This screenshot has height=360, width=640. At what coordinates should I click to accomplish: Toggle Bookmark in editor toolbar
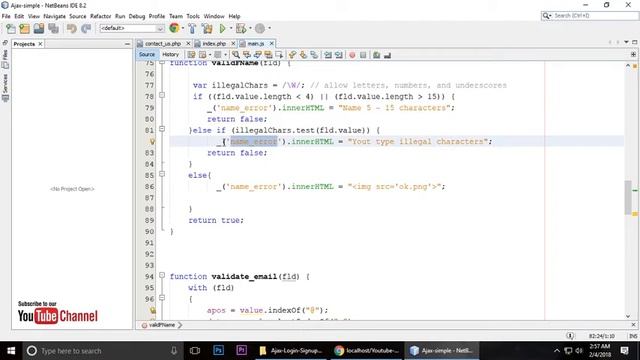[314, 55]
